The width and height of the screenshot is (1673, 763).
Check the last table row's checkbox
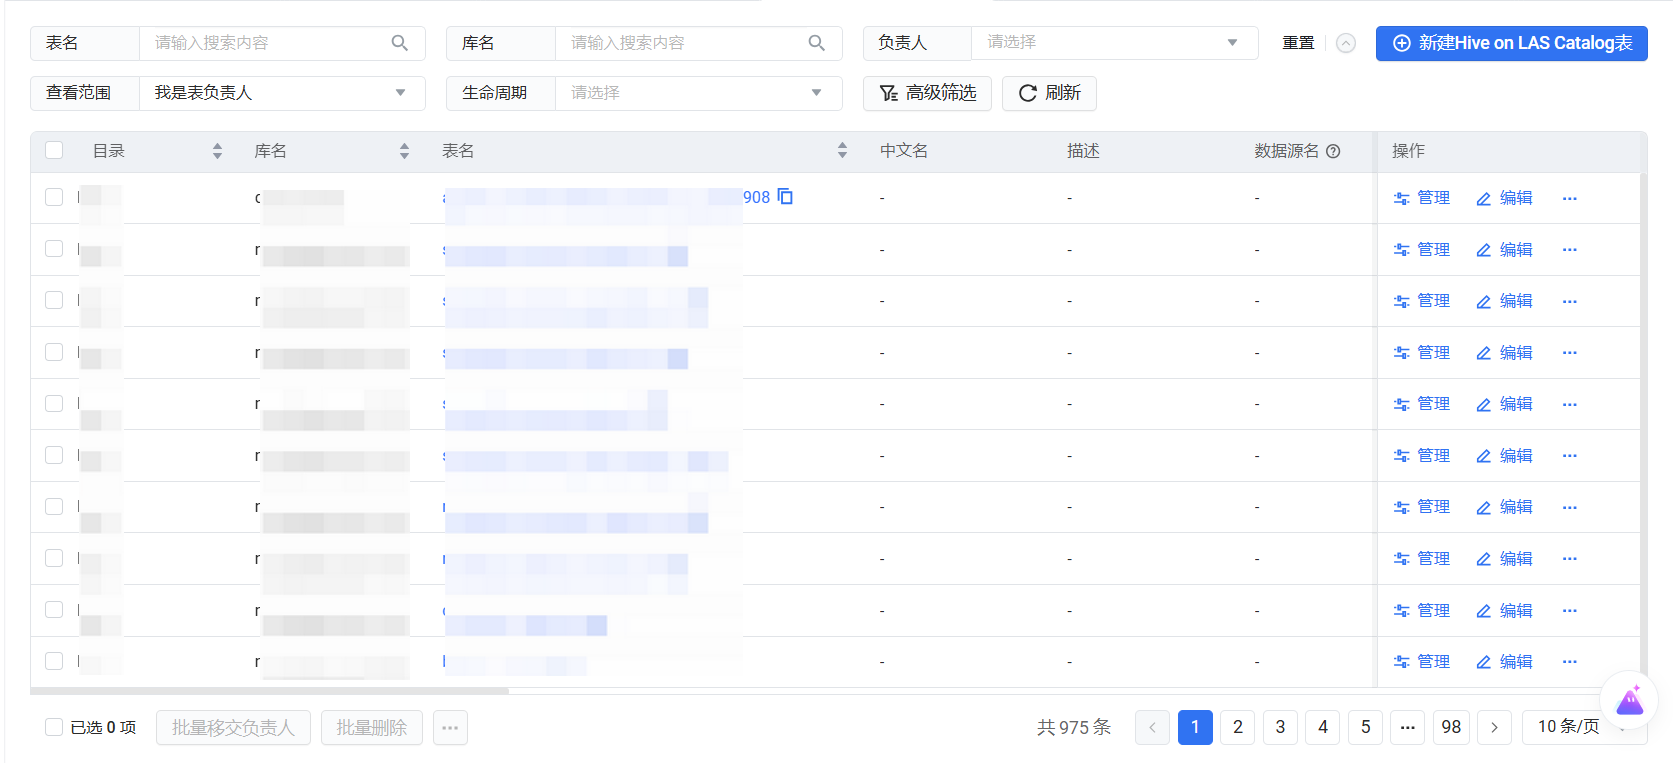click(x=54, y=661)
